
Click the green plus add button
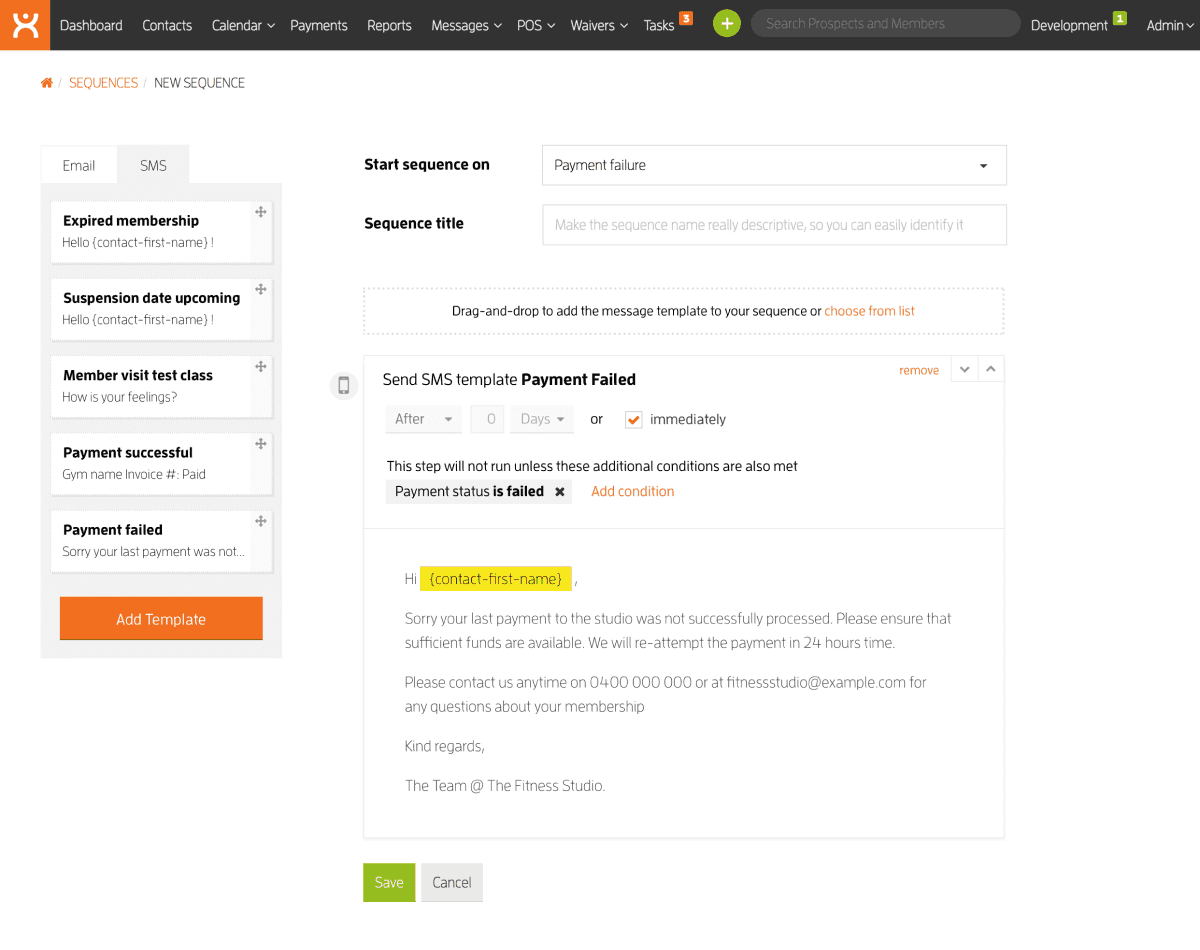[x=727, y=24]
